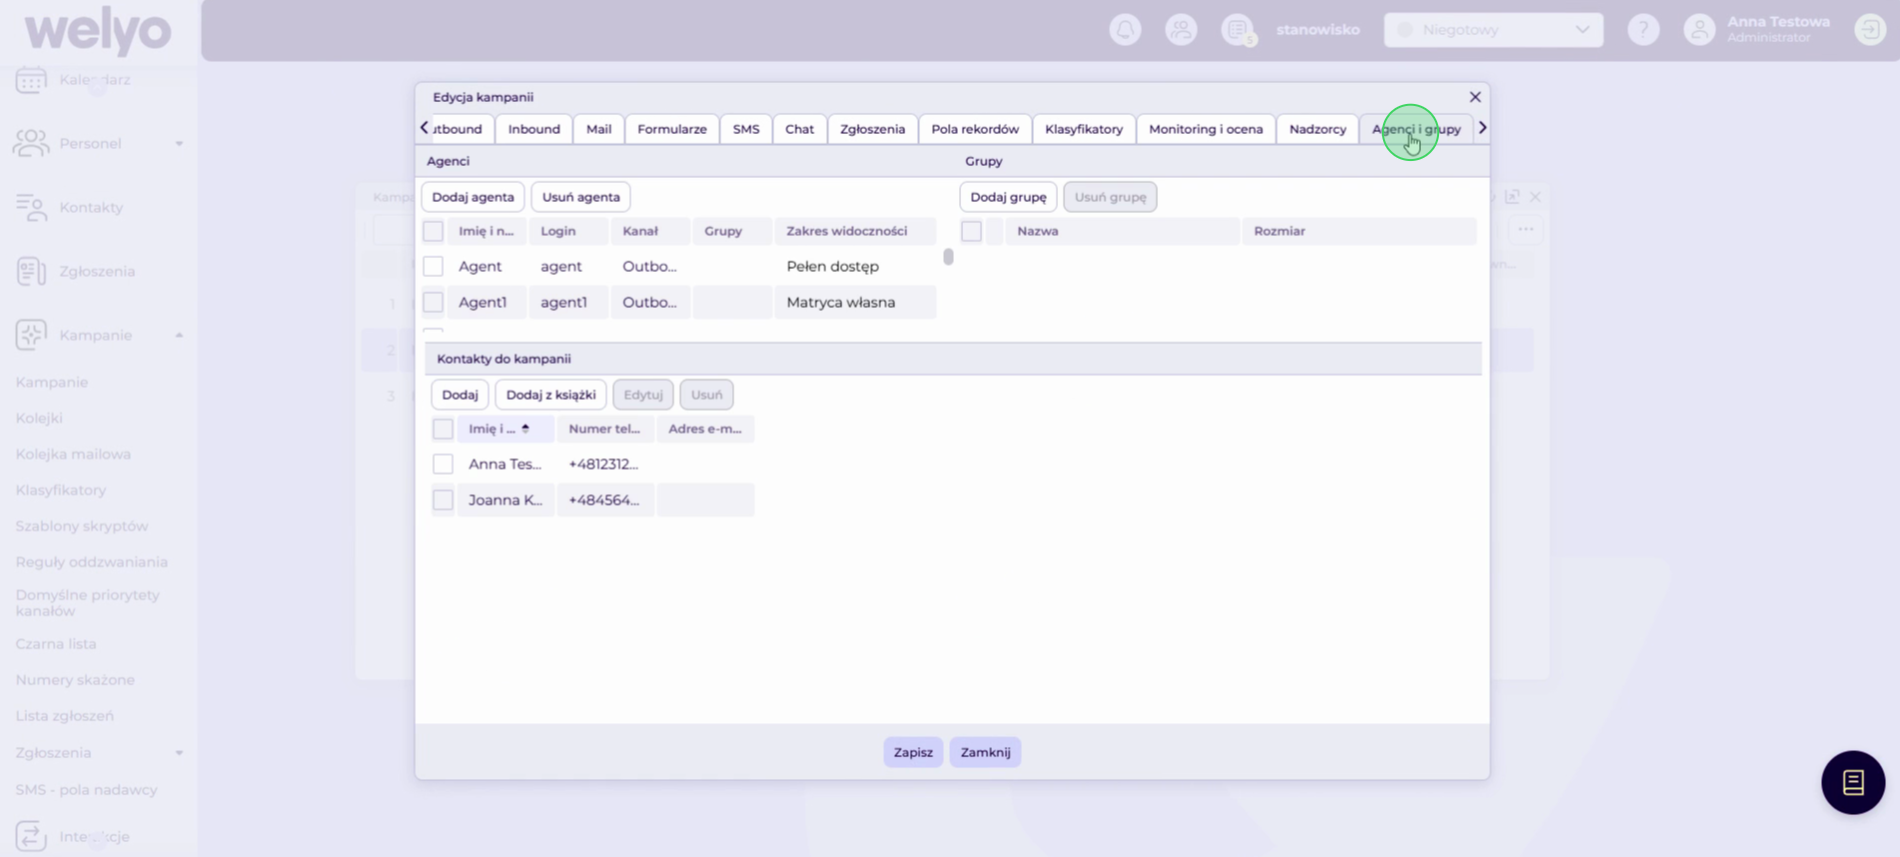Image resolution: width=1900 pixels, height=857 pixels.
Task: Open the notifications bell icon
Action: (x=1125, y=30)
